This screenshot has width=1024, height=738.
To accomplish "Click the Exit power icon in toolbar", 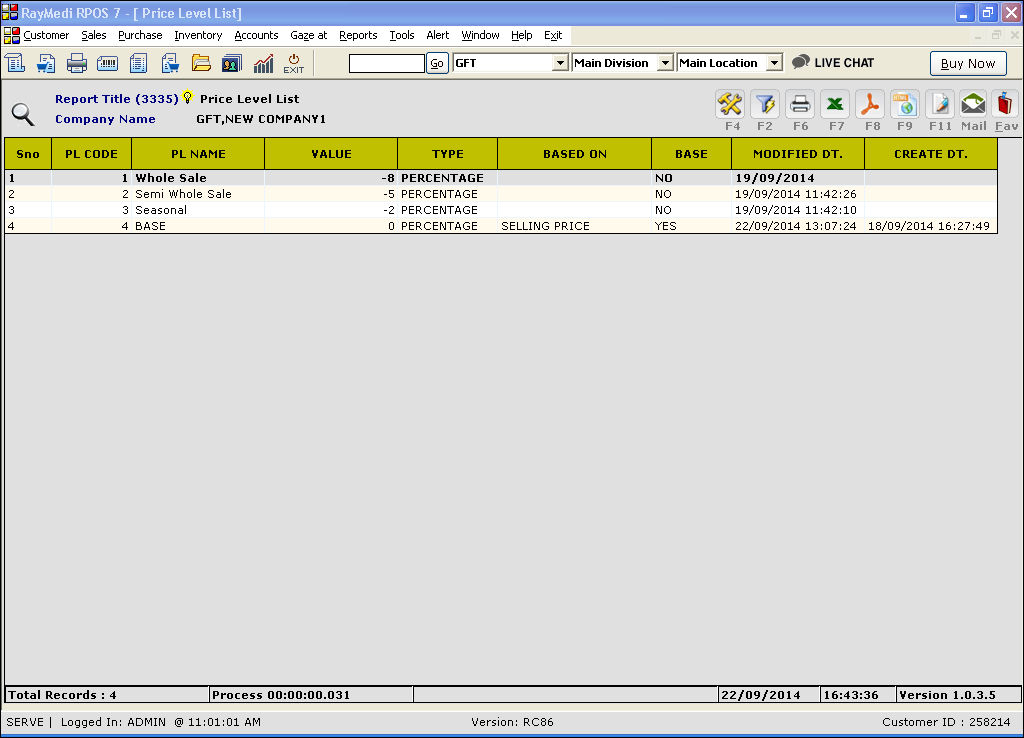I will point(293,63).
